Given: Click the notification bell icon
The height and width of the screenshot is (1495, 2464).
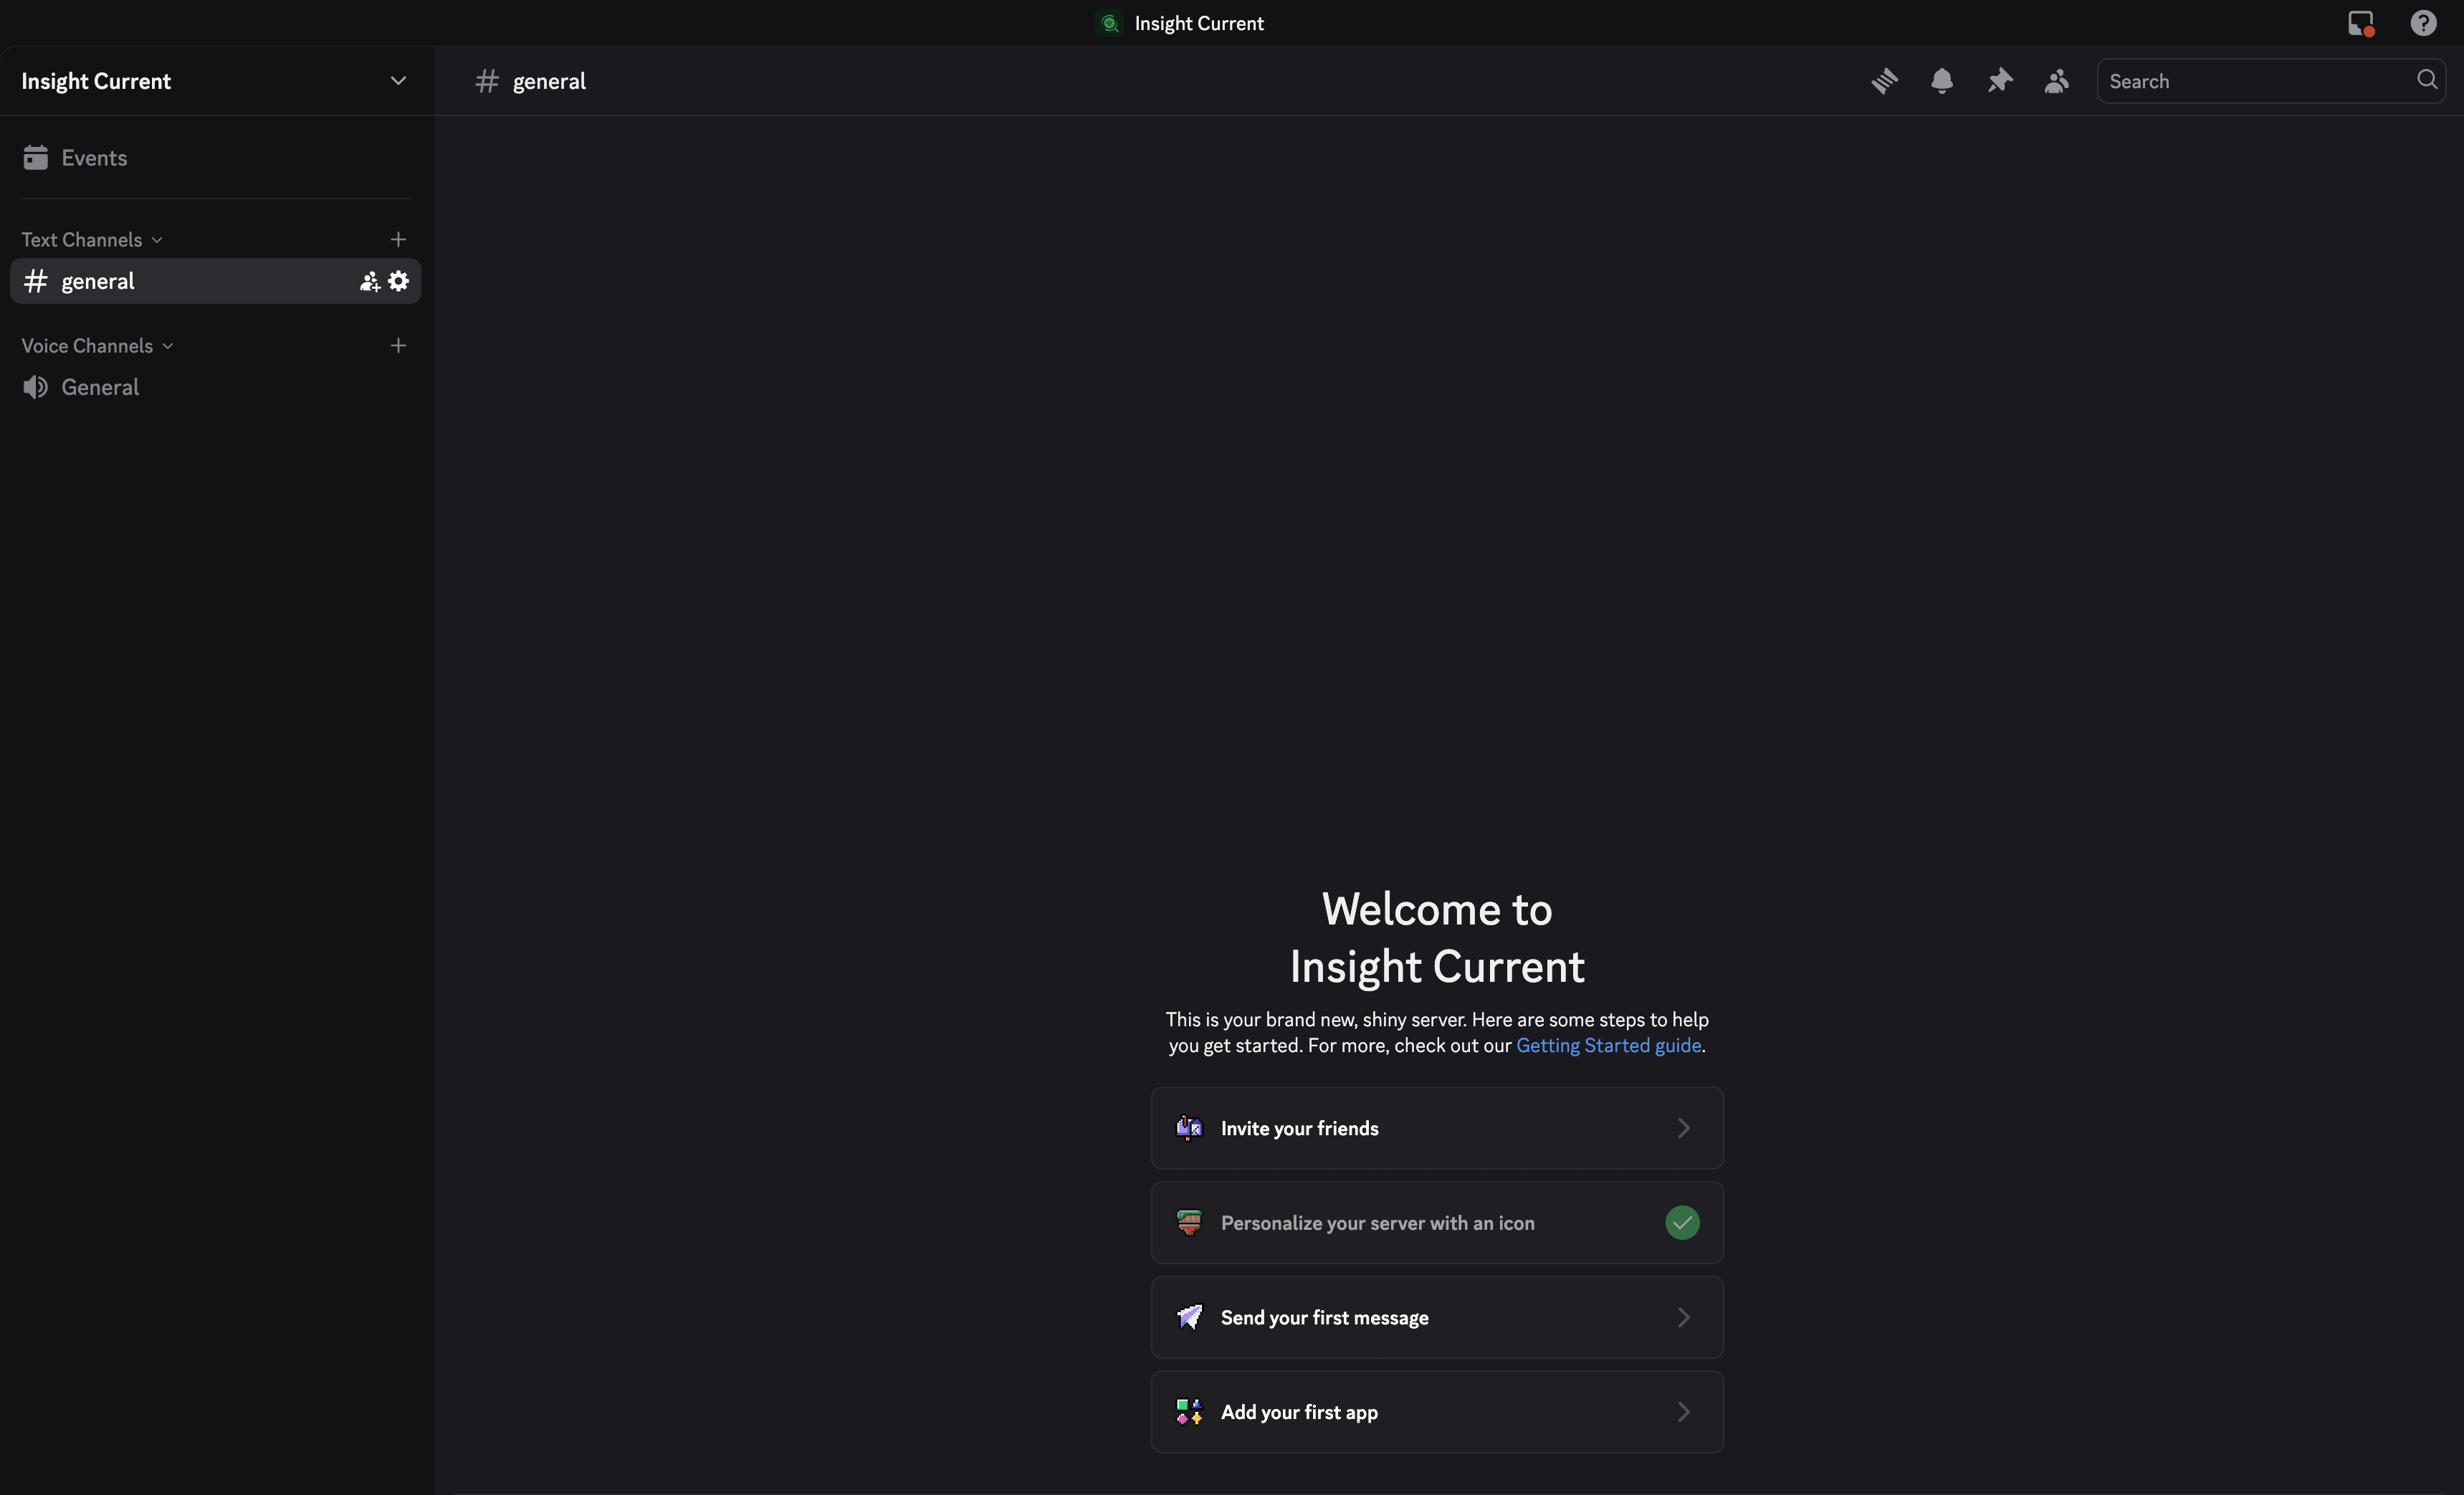Looking at the screenshot, I should click(x=1941, y=81).
